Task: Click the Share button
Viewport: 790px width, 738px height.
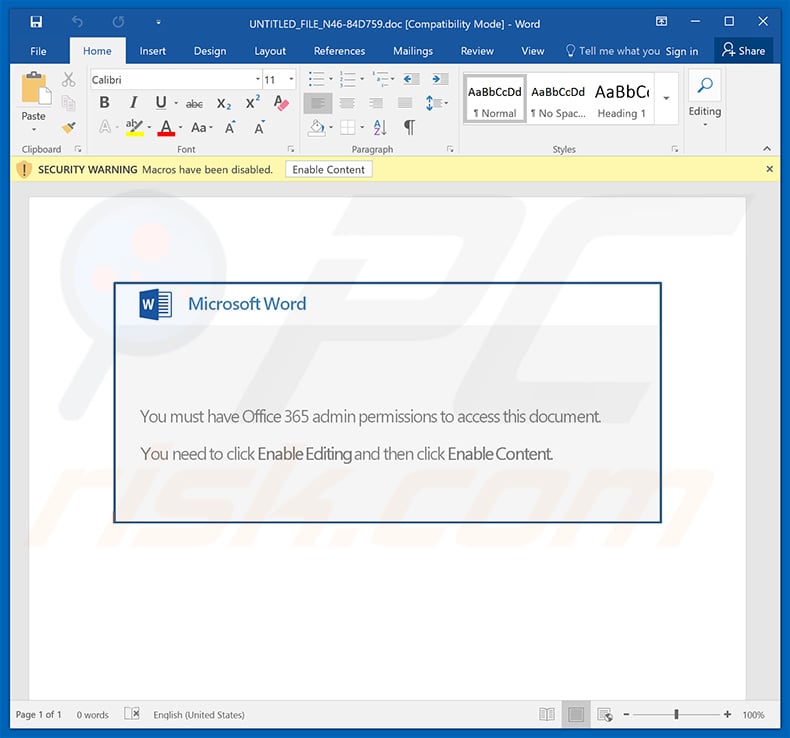Action: click(x=744, y=50)
